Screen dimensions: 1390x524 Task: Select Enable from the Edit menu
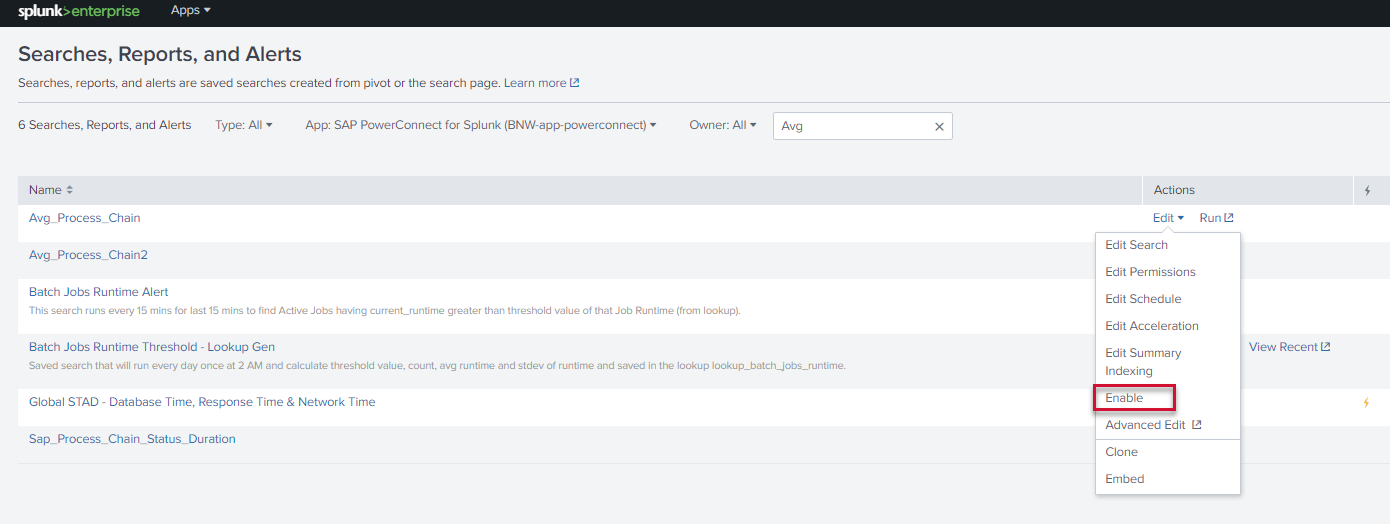(1124, 398)
